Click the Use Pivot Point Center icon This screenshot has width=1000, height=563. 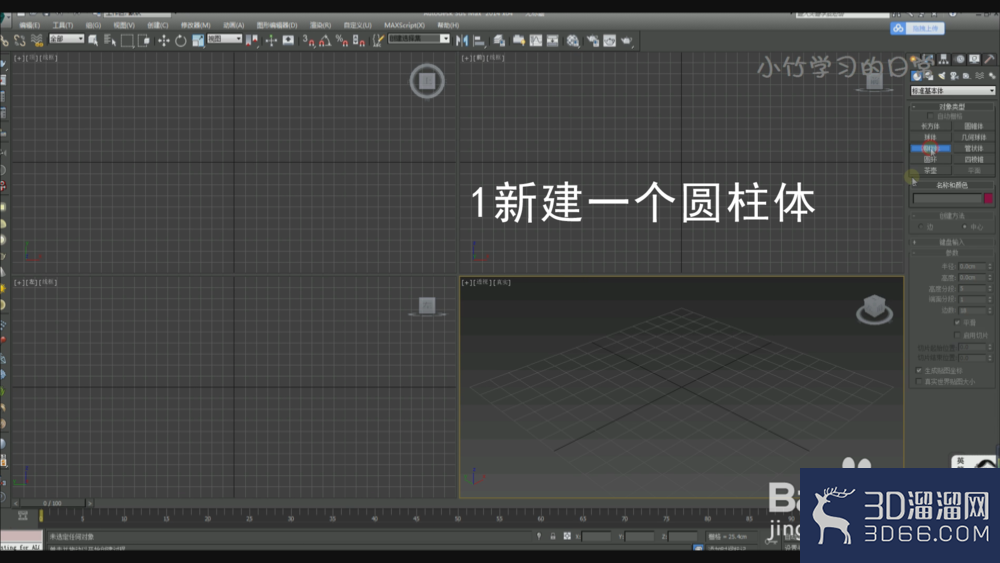252,41
